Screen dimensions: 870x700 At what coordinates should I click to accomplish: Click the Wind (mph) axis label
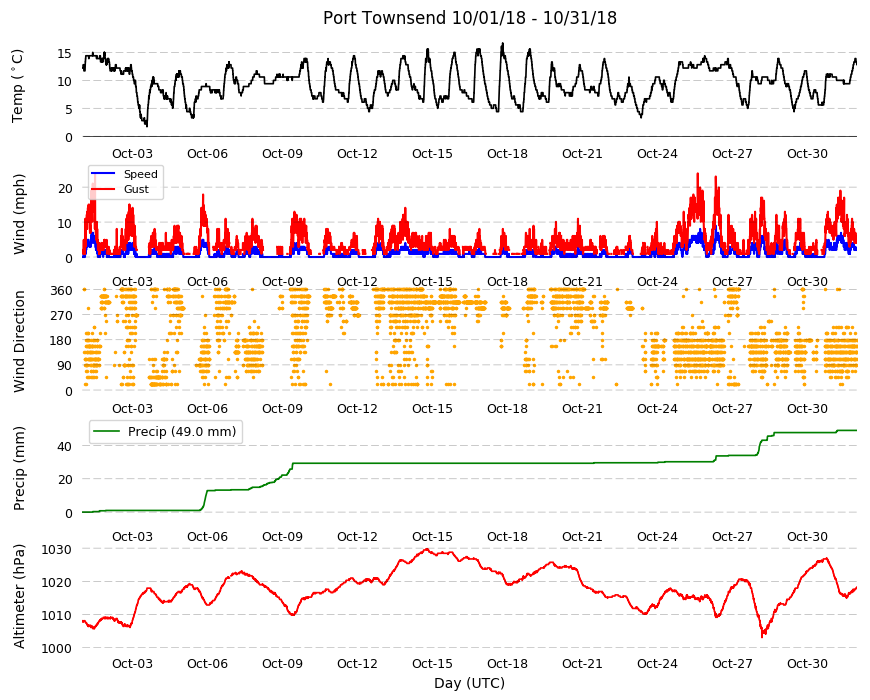pos(19,214)
